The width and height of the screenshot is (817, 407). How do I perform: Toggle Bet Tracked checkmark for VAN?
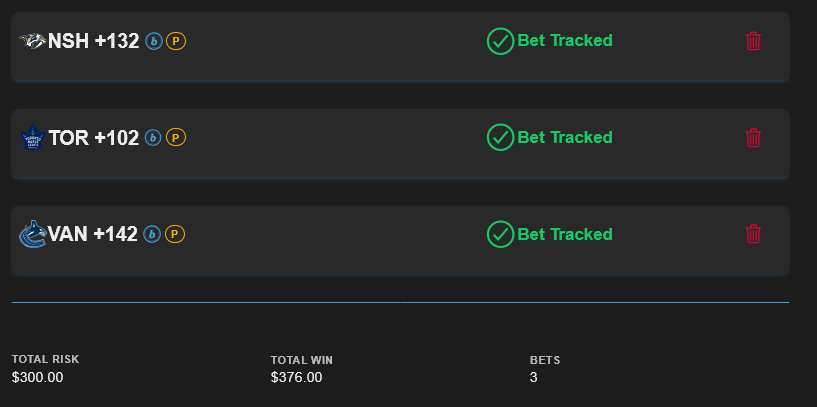pos(500,234)
